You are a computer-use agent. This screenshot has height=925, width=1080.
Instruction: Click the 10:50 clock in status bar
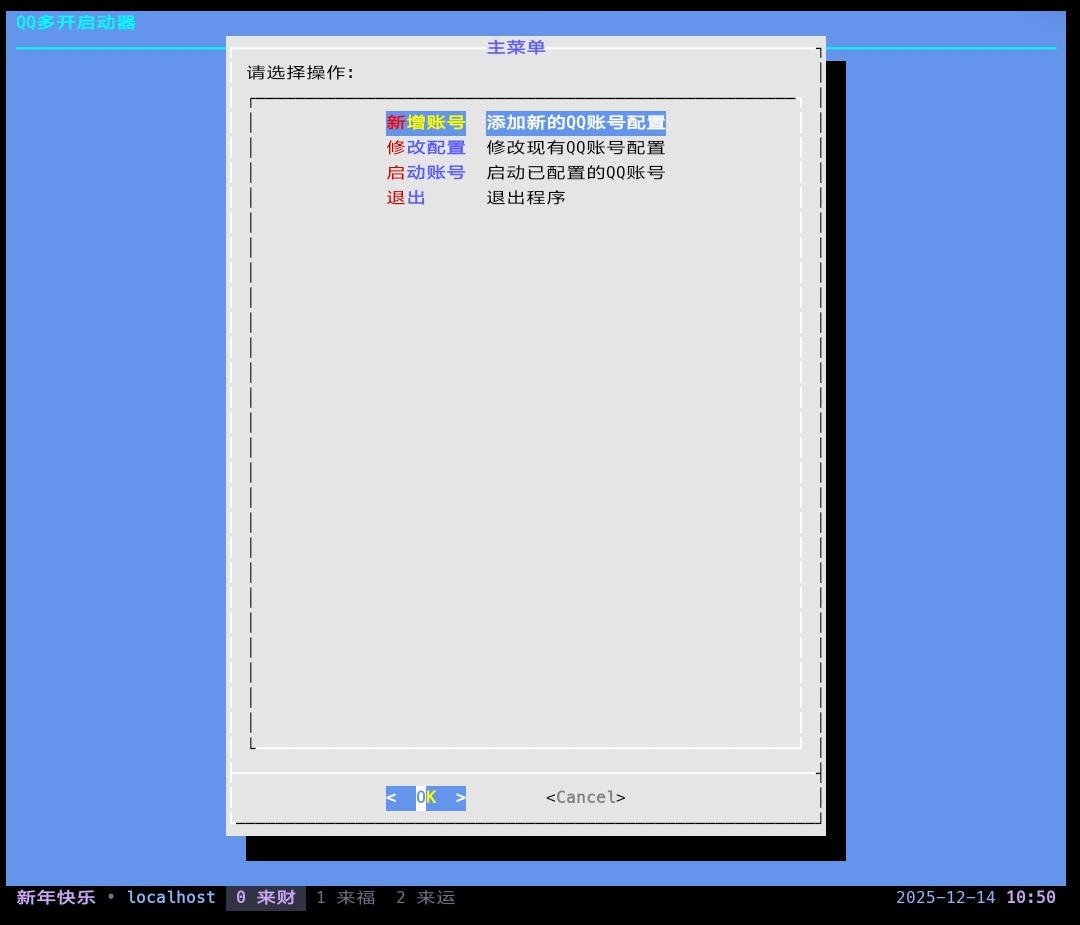pyautogui.click(x=1030, y=897)
